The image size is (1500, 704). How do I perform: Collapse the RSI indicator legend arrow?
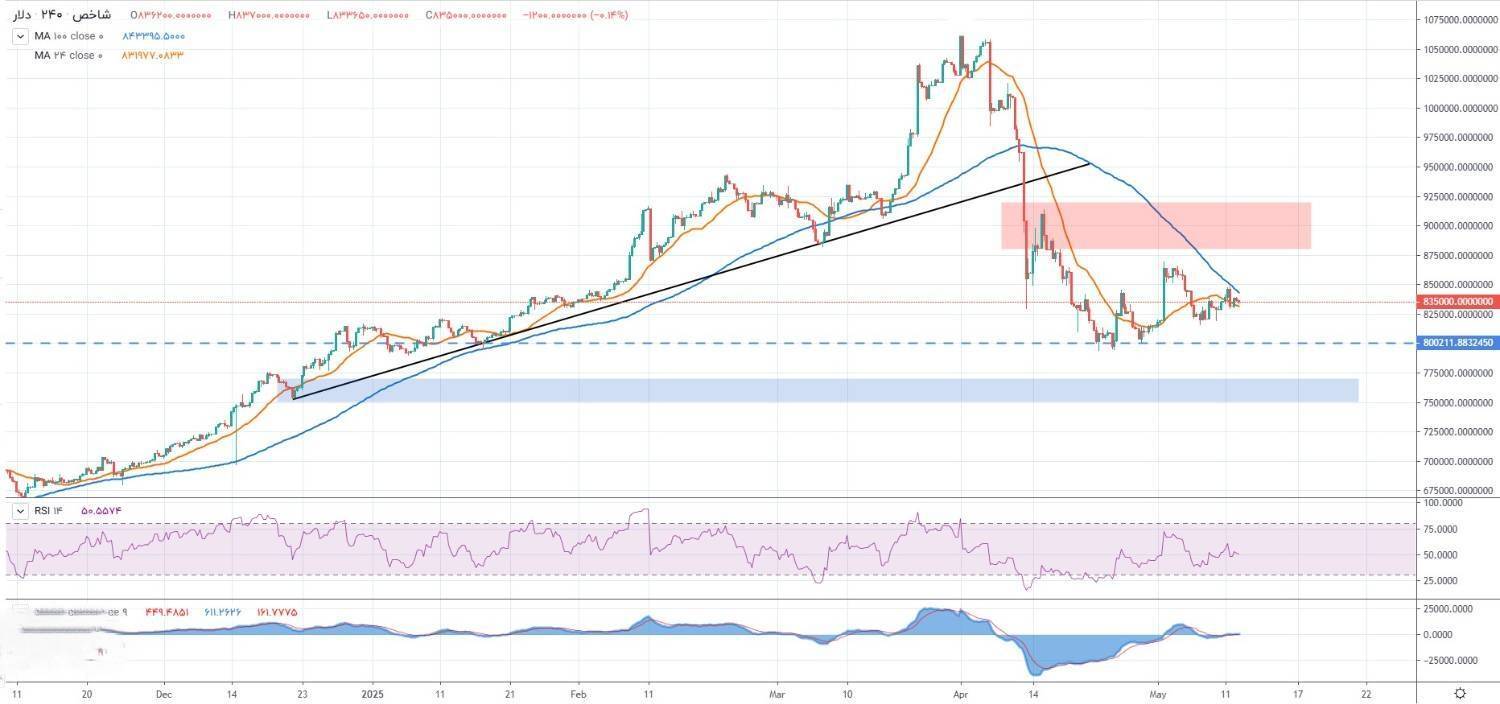pyautogui.click(x=19, y=510)
